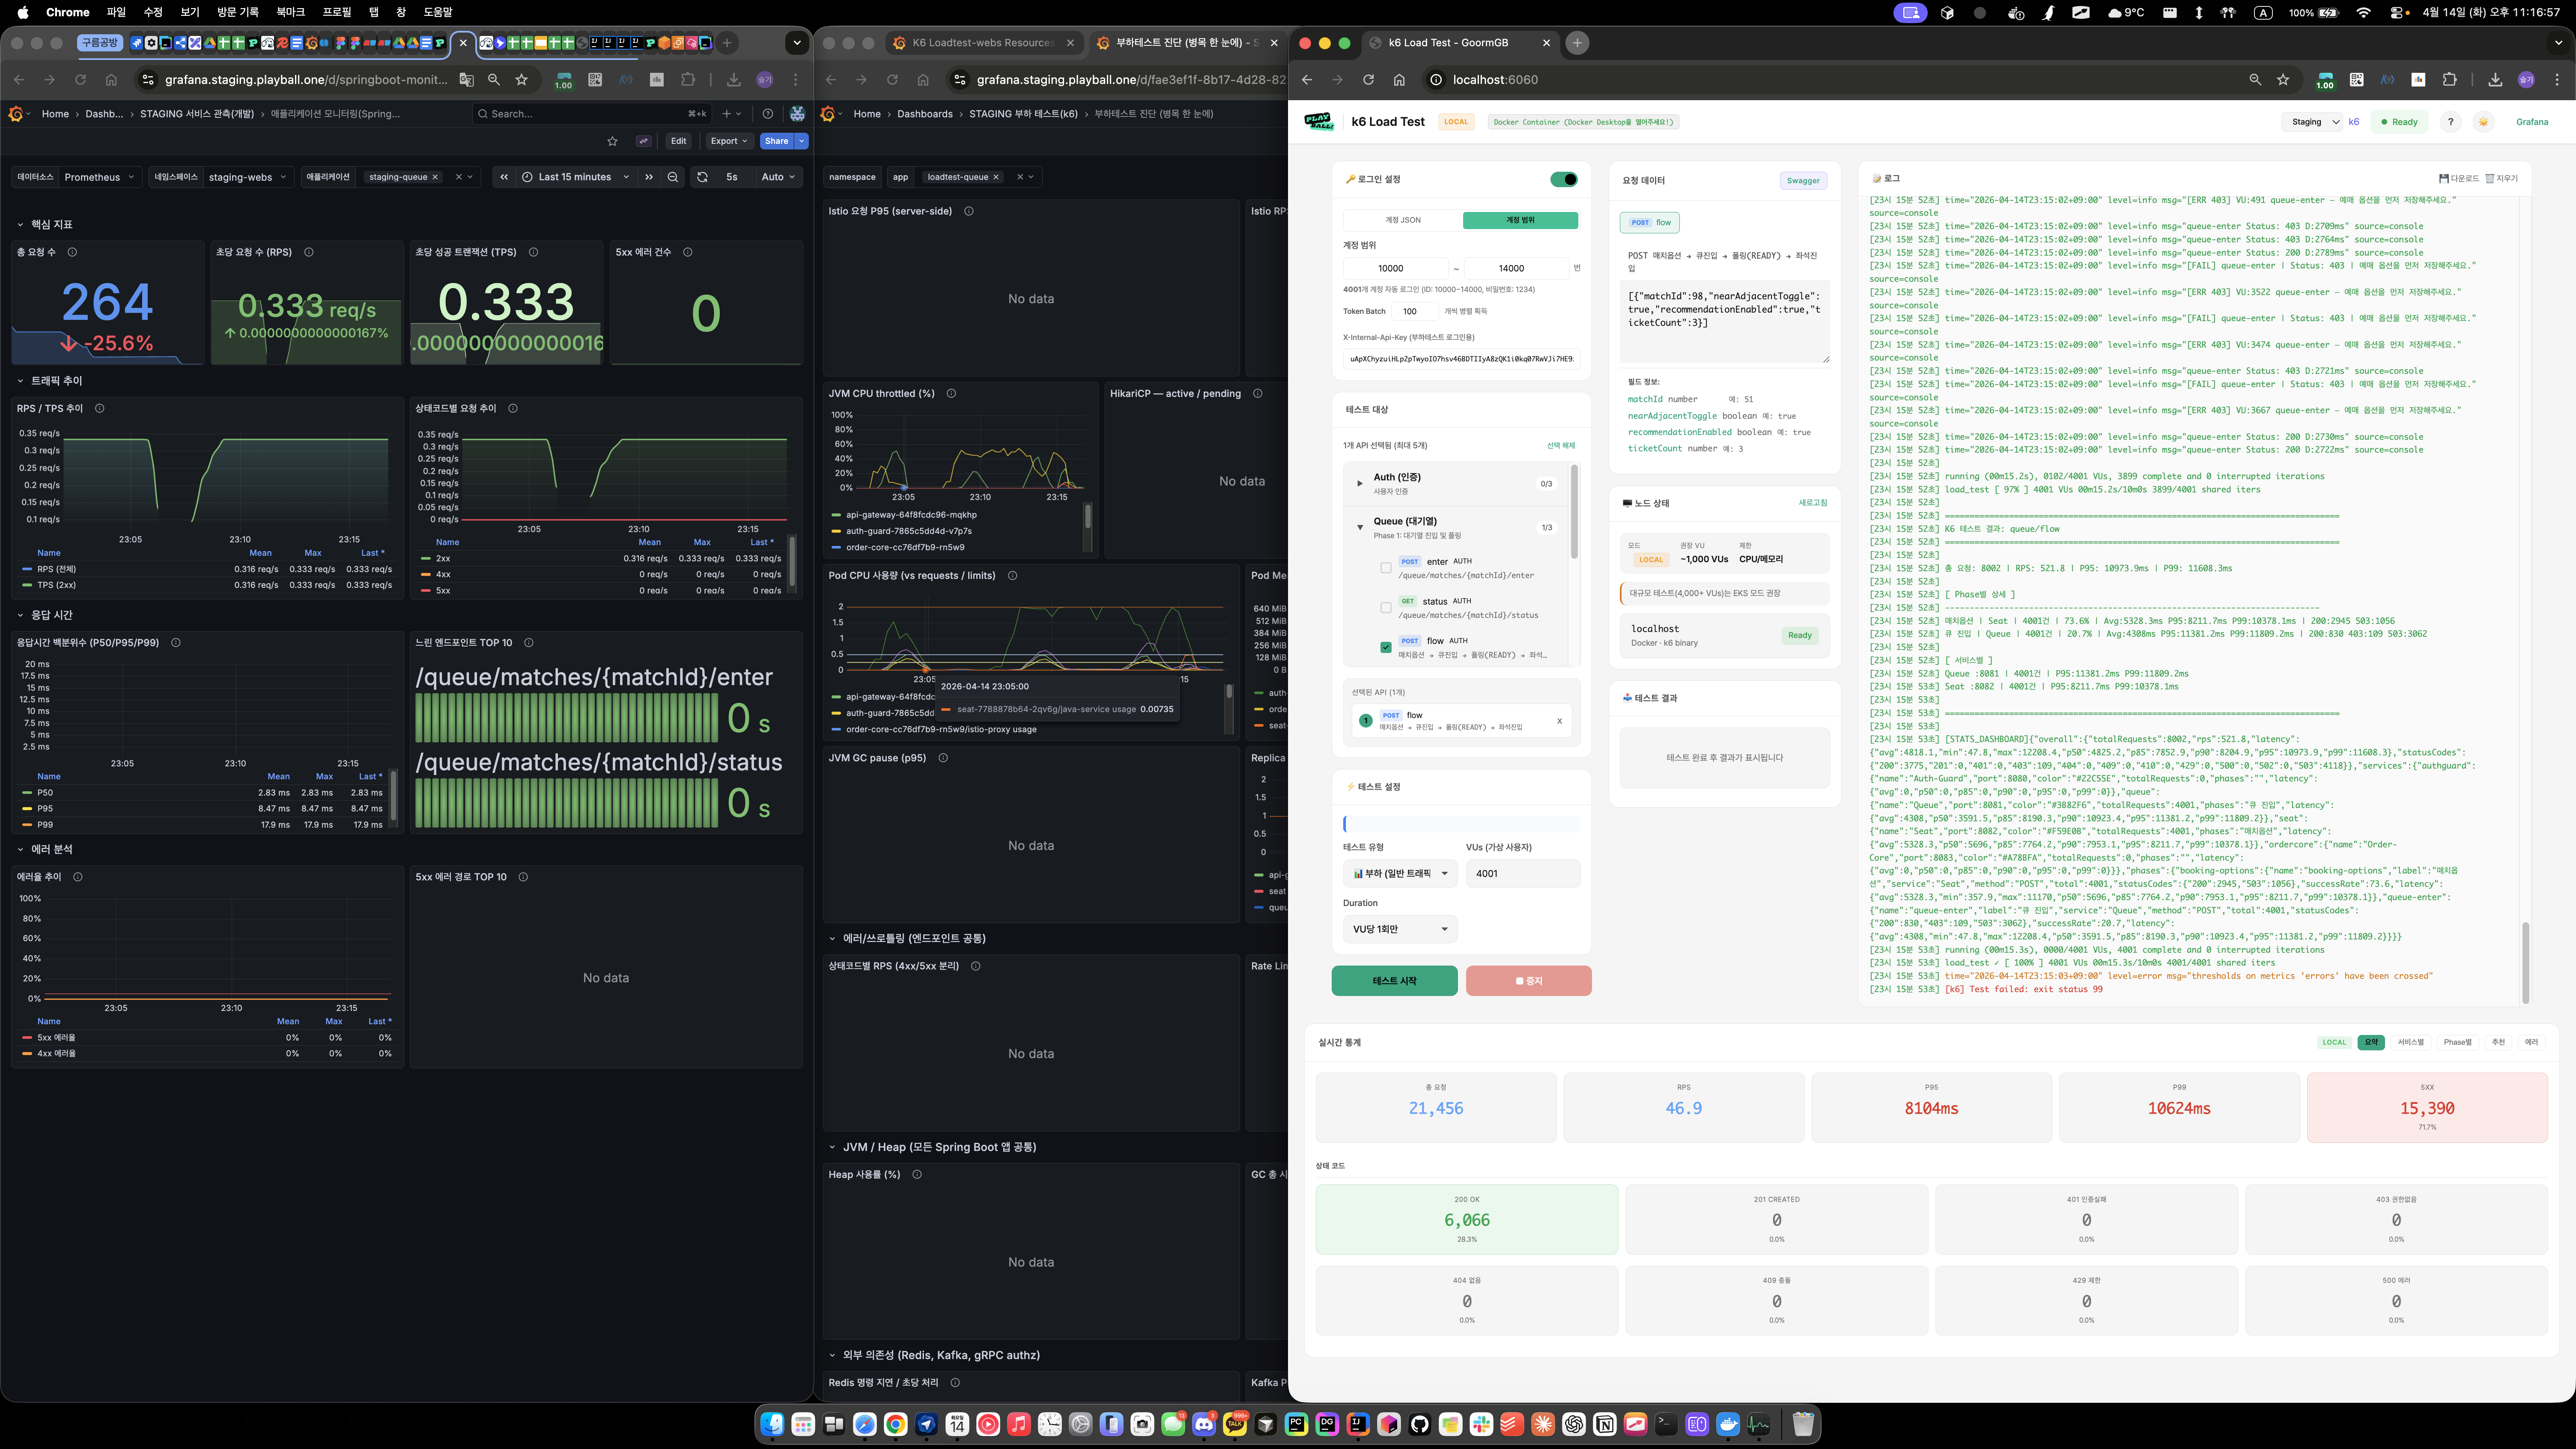Star the Spring Boot monitoring dashboard
Screen dimensions: 2576x1449
(613, 141)
